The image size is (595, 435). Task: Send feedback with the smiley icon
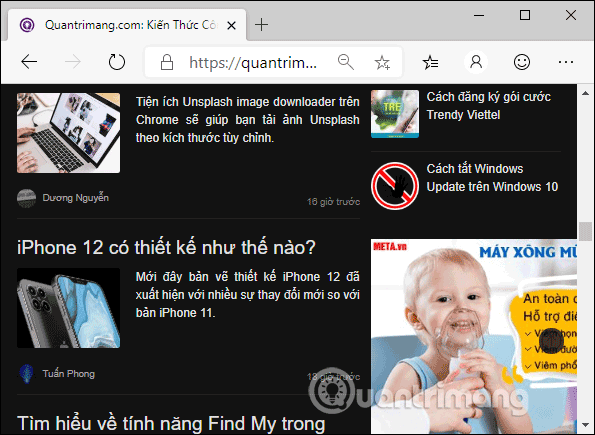tap(522, 62)
